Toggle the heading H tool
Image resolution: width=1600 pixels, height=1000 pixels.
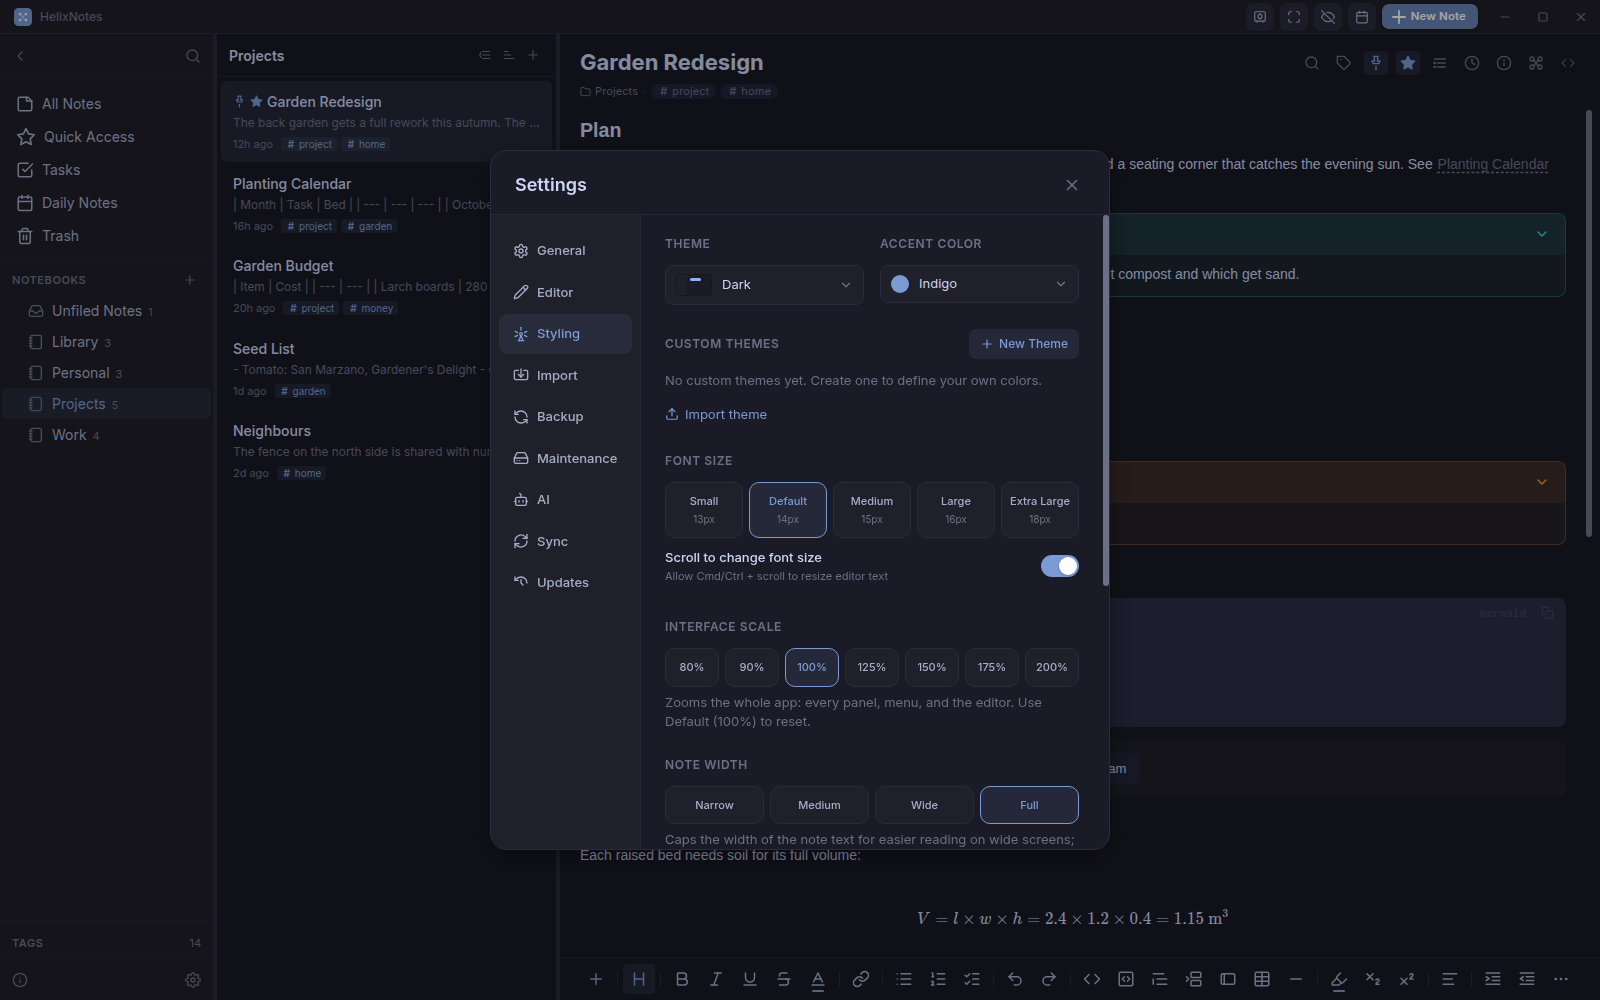[x=639, y=979]
